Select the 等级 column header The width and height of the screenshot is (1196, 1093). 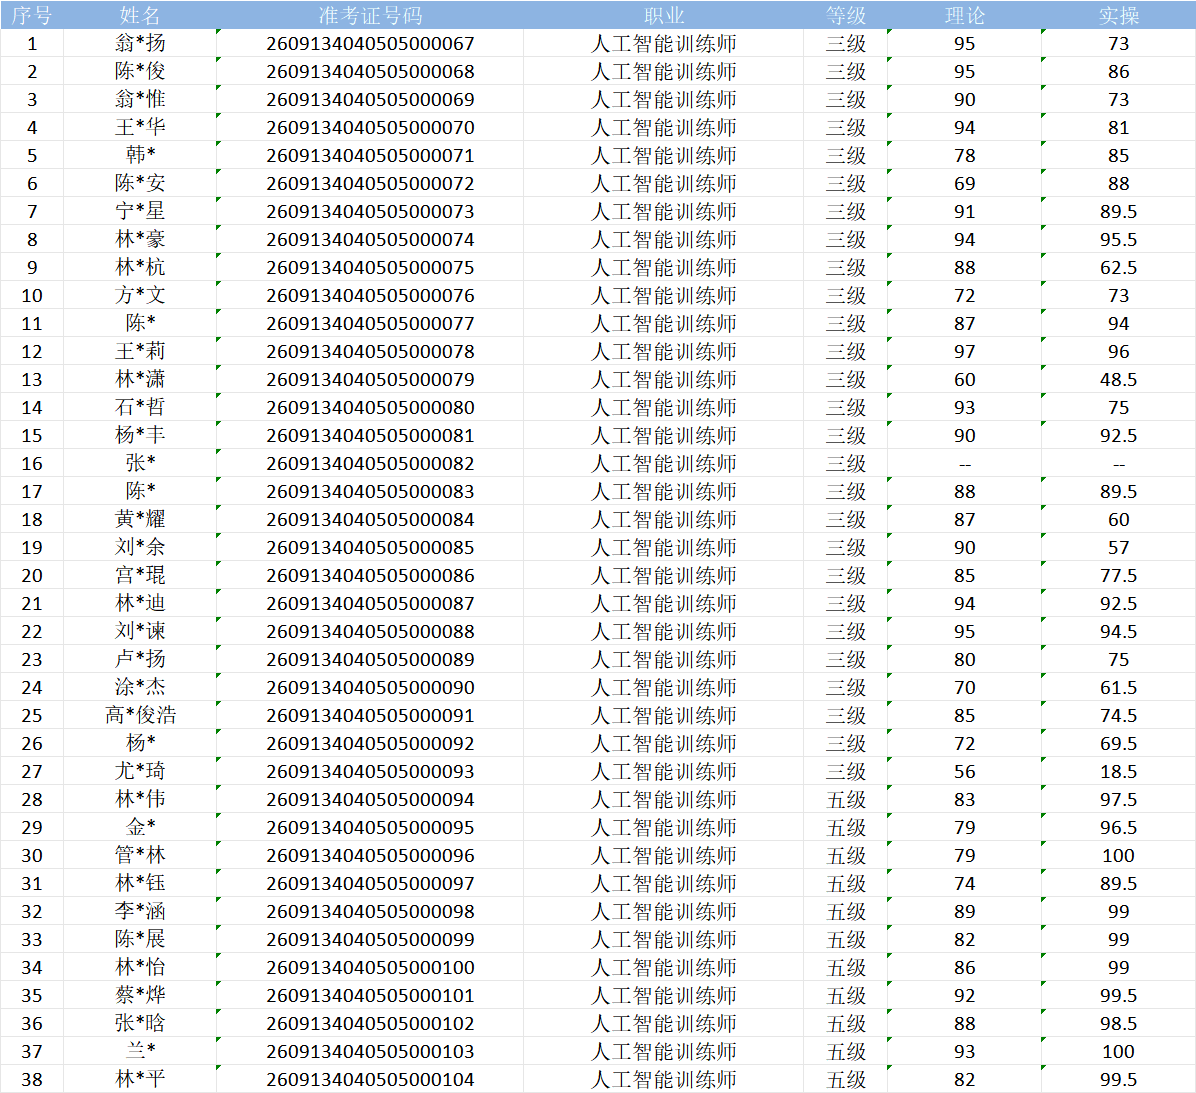pyautogui.click(x=845, y=15)
